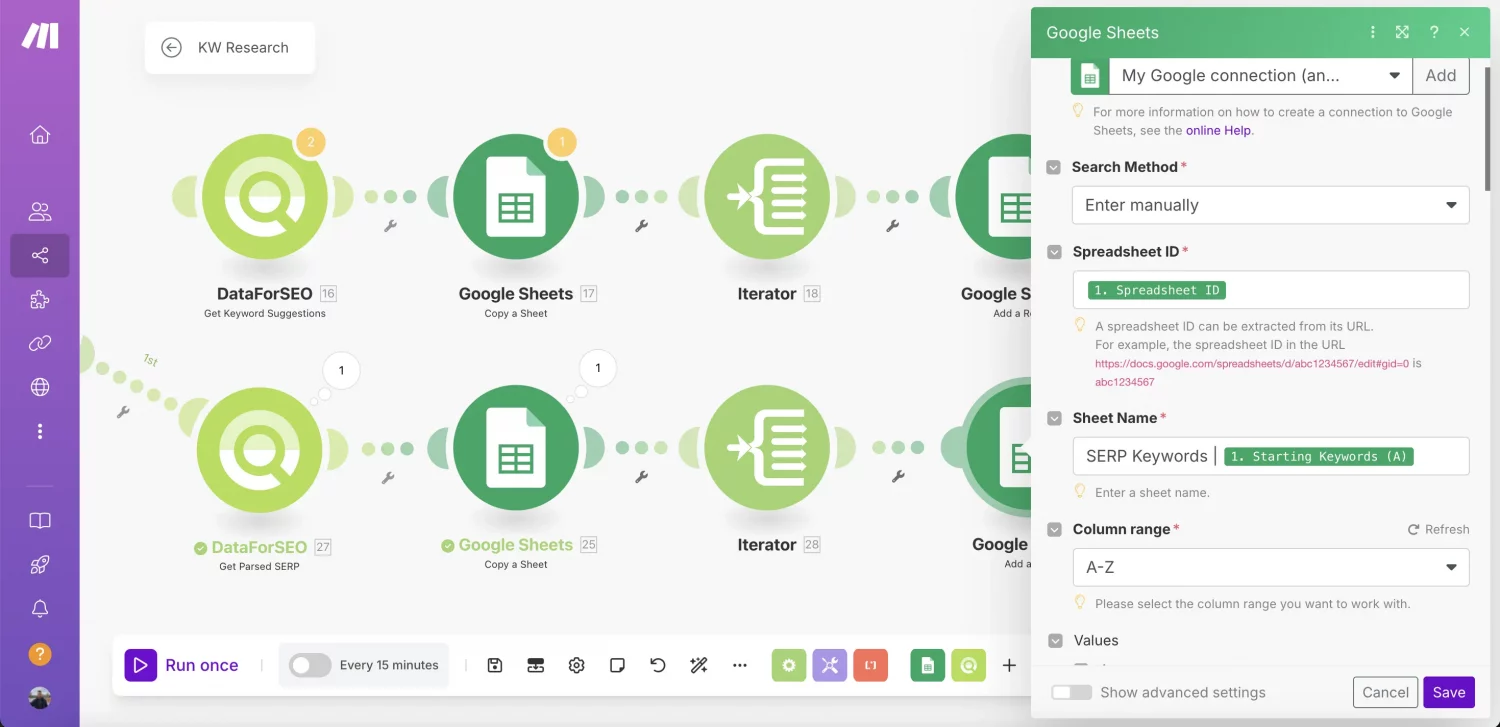The height and width of the screenshot is (727, 1500).
Task: Toggle the Column range checkbox
Action: [x=1054, y=529]
